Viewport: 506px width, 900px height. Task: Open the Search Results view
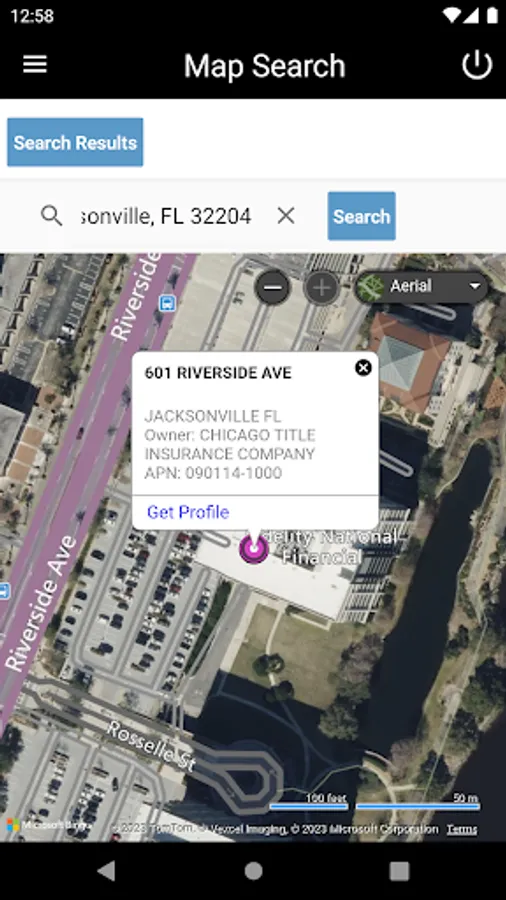tap(75, 142)
